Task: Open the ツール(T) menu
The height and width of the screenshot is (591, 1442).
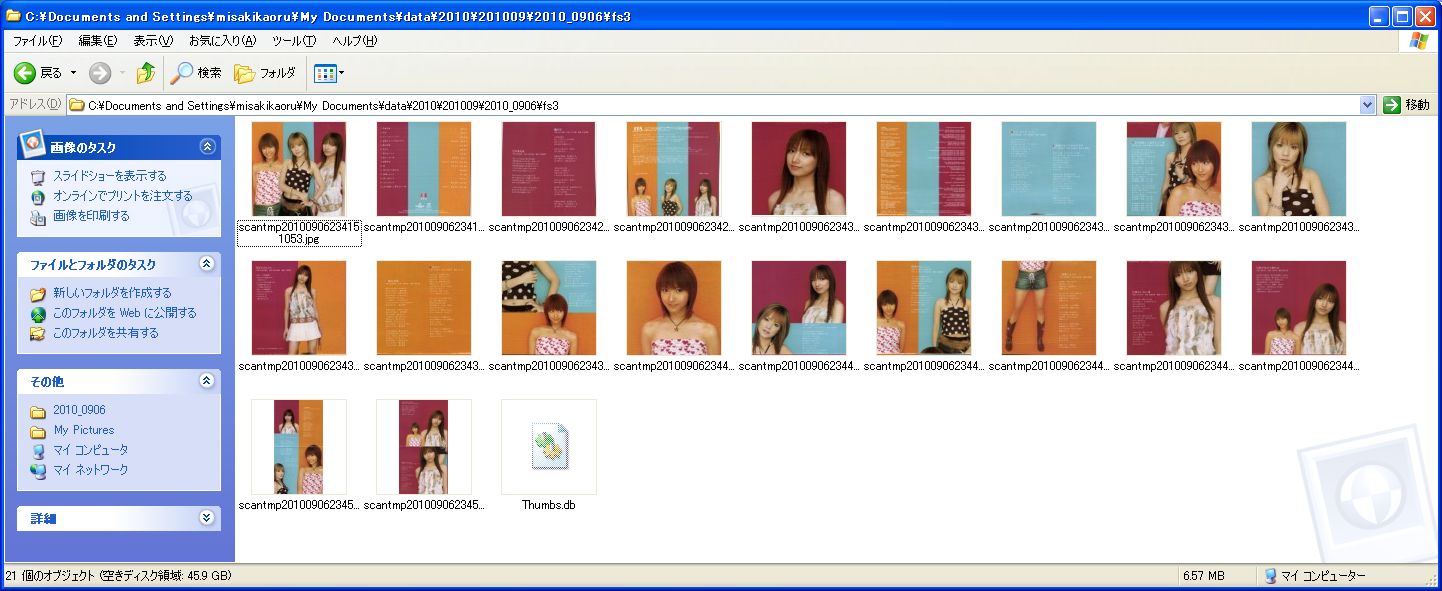Action: point(294,41)
